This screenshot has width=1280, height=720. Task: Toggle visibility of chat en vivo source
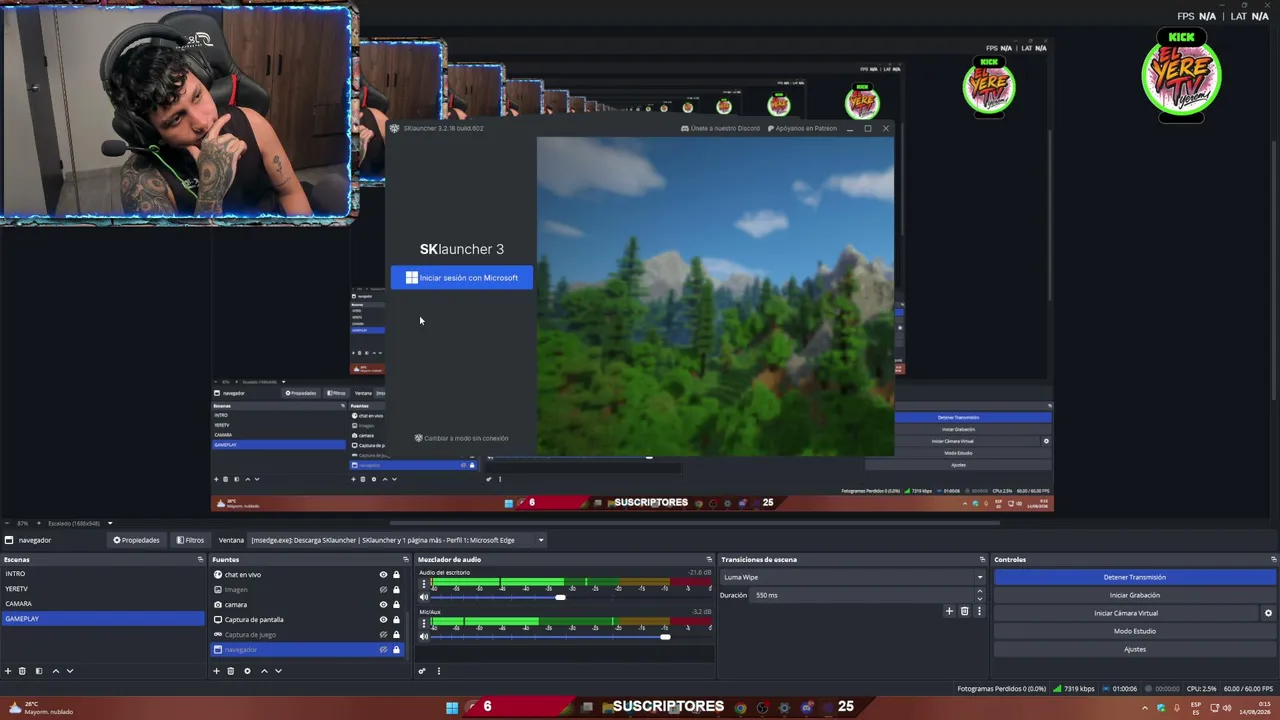(x=383, y=575)
